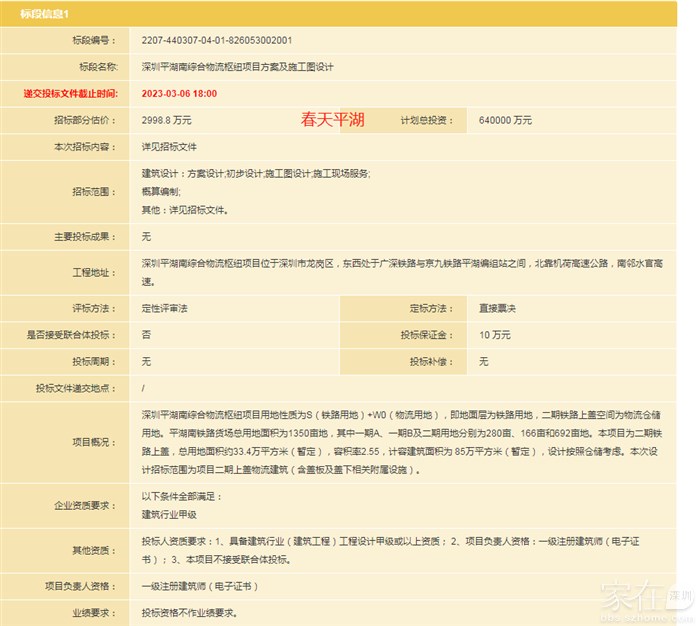Click the red deadline 2023-03-06 18:00
This screenshot has width=700, height=626.
(180, 93)
